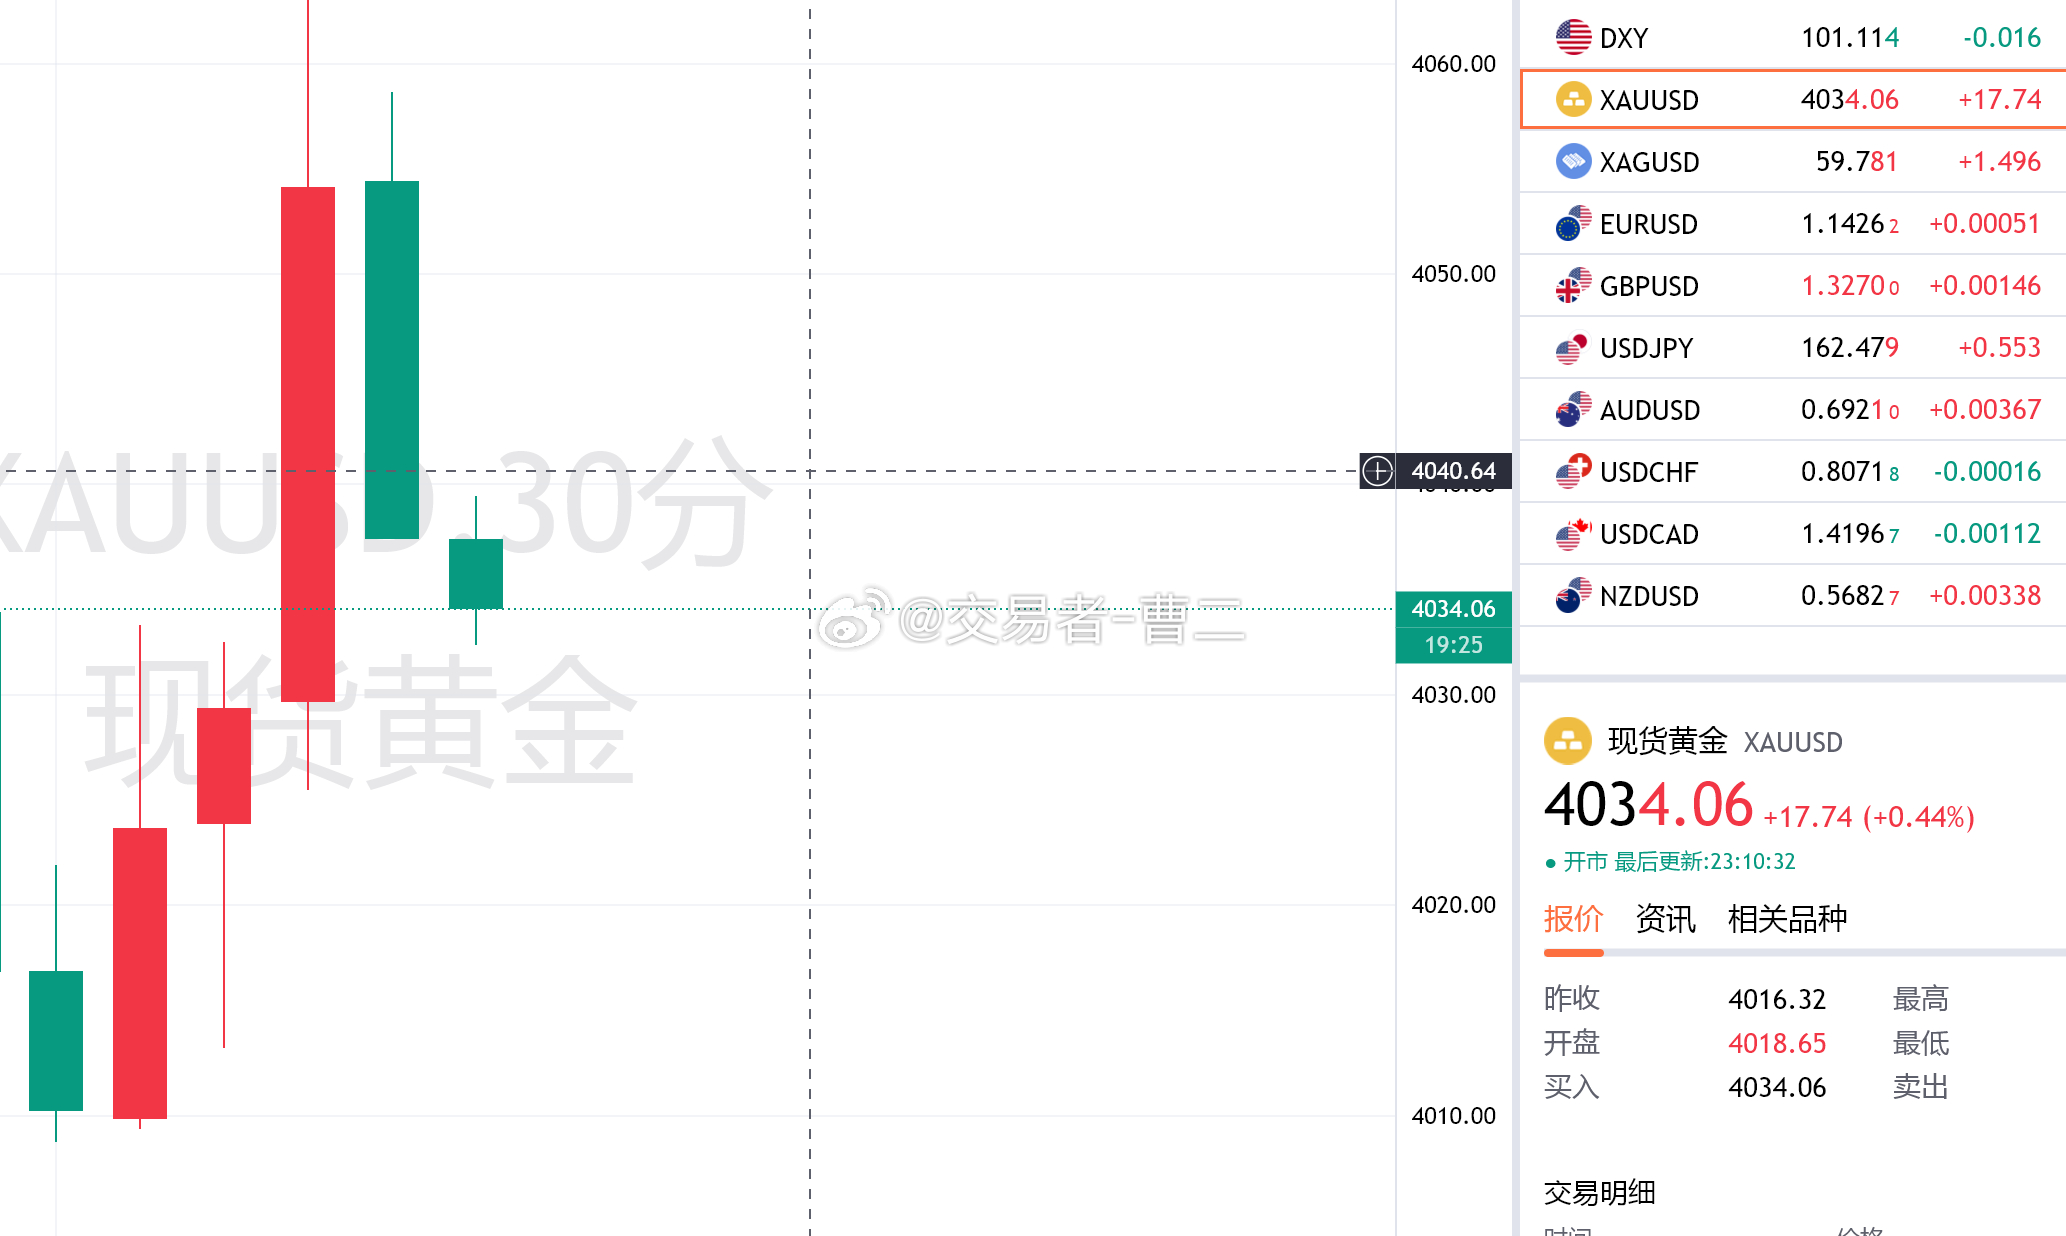Click the plus icon beside 4040.64 crosshair label
The height and width of the screenshot is (1236, 2066).
(1378, 471)
